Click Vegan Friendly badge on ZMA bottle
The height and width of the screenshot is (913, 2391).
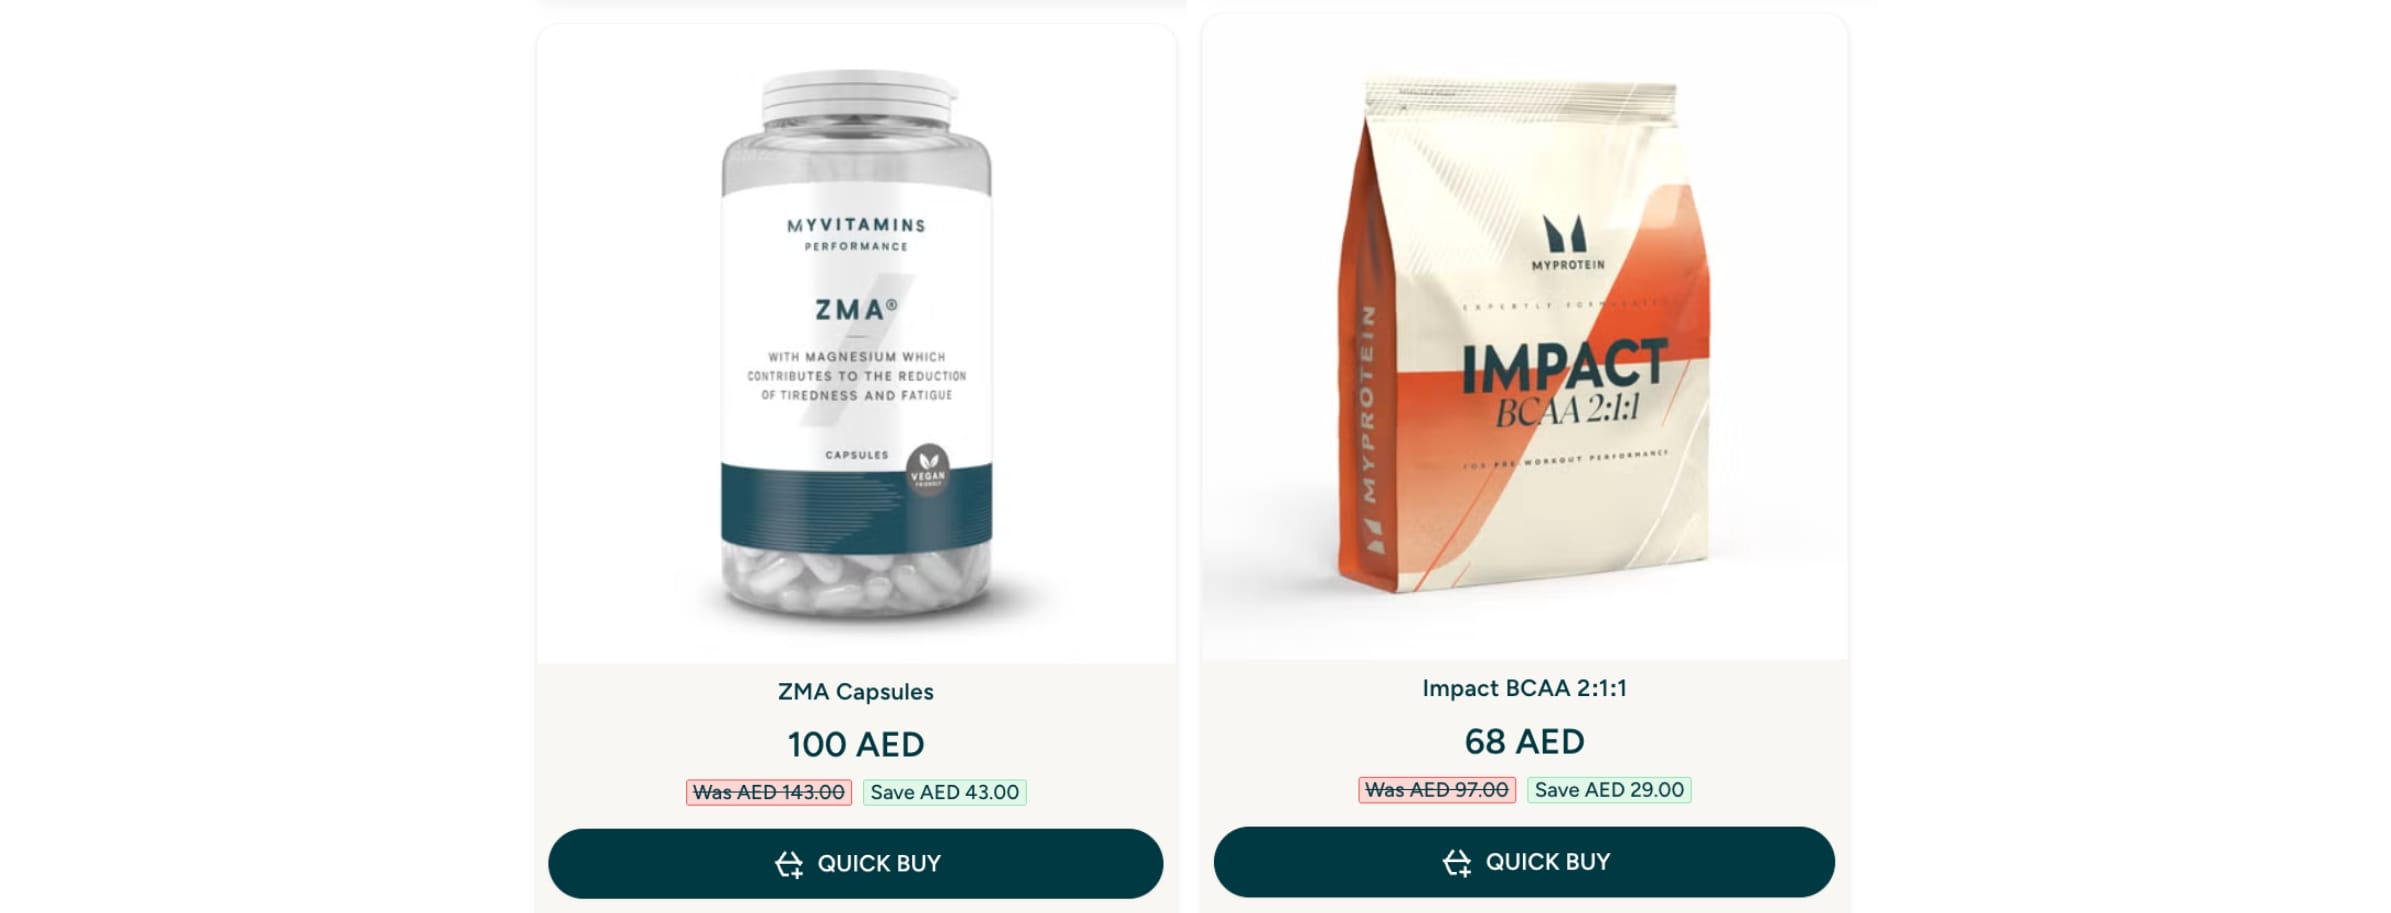tap(927, 470)
